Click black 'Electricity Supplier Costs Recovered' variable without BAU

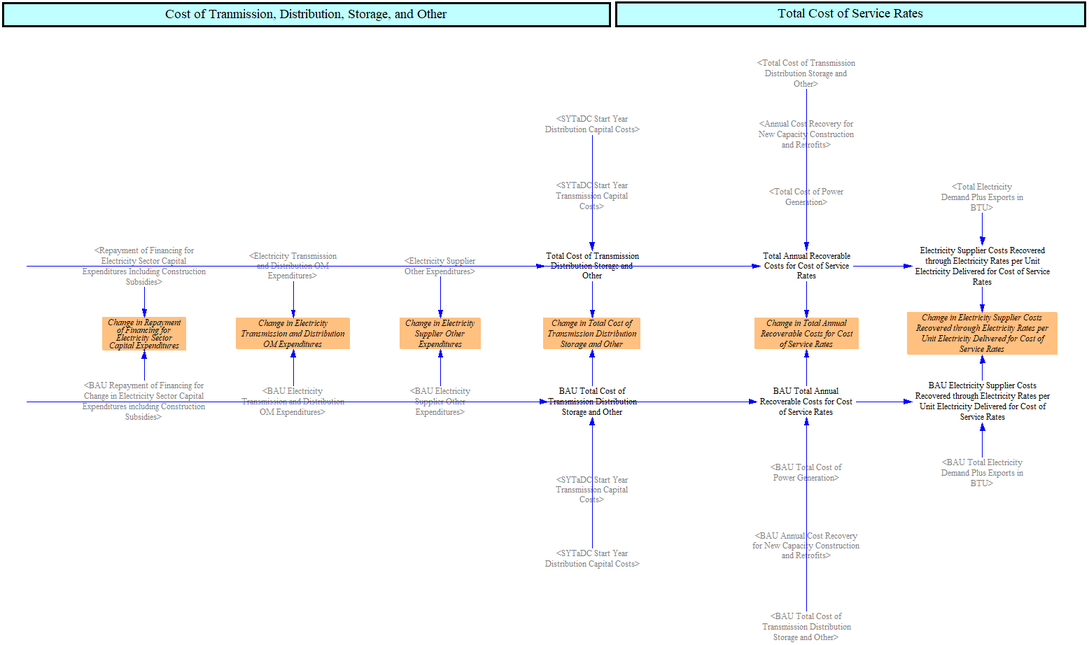982,266
